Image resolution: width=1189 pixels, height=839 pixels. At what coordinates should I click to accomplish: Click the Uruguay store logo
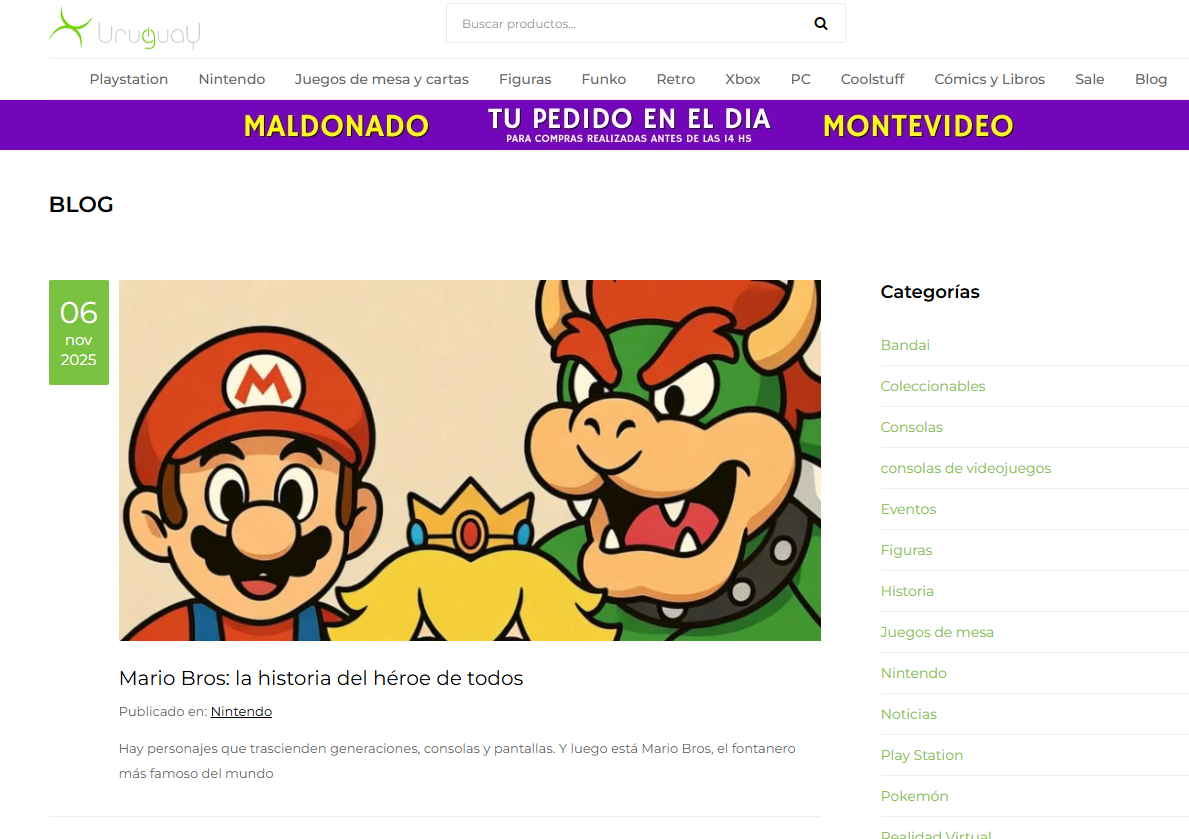coord(123,29)
